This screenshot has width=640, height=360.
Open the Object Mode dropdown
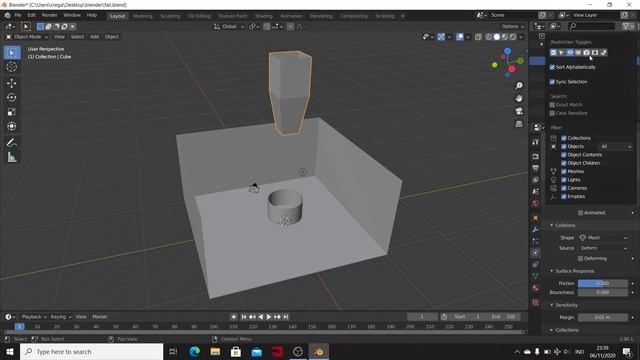(x=27, y=37)
